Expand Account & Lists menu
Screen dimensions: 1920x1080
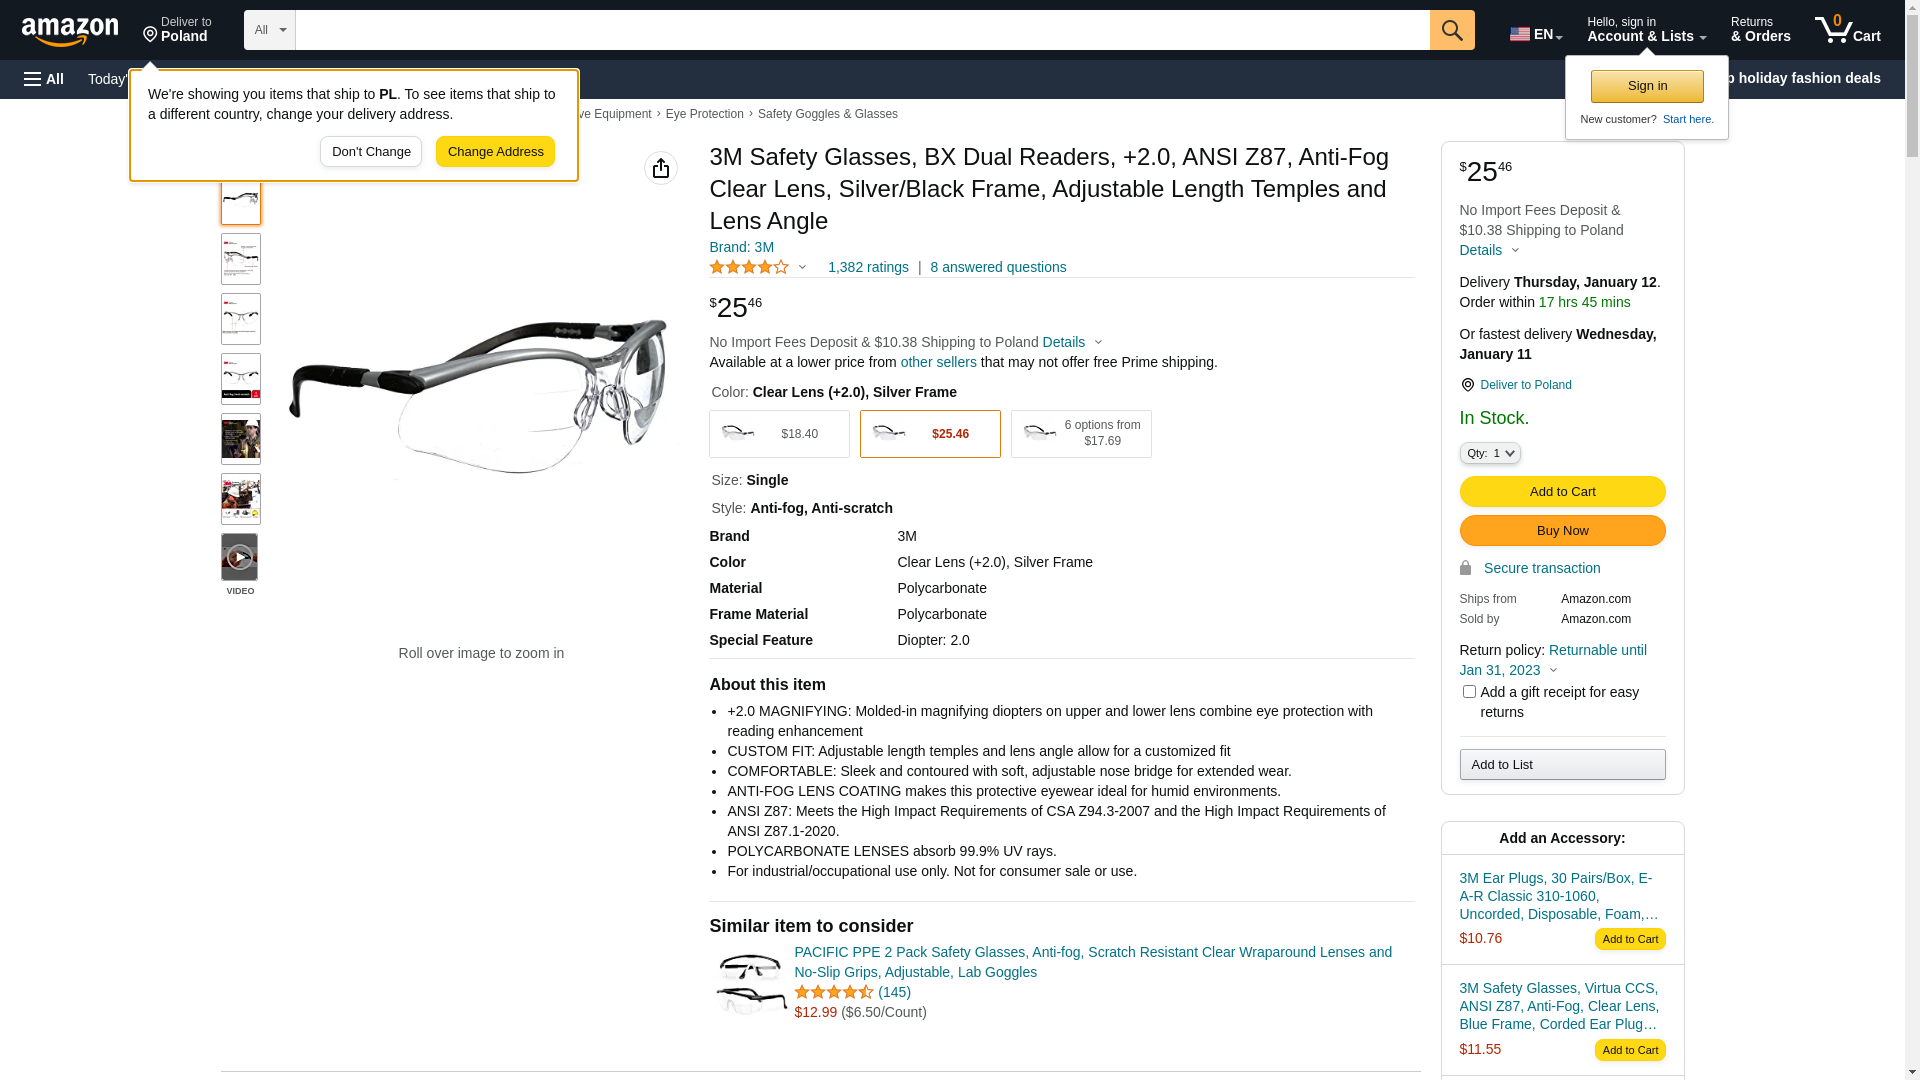click(x=1646, y=30)
